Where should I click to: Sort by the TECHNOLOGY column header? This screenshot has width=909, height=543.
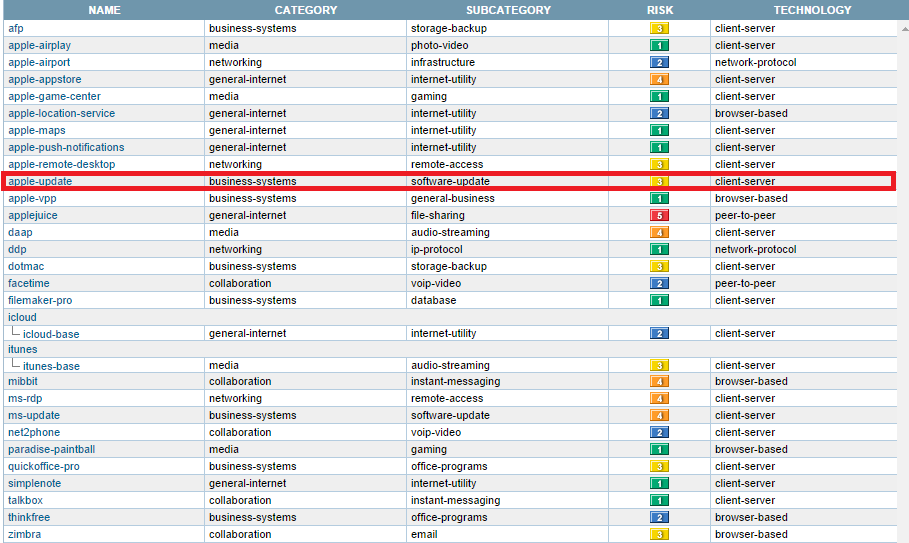pos(812,10)
